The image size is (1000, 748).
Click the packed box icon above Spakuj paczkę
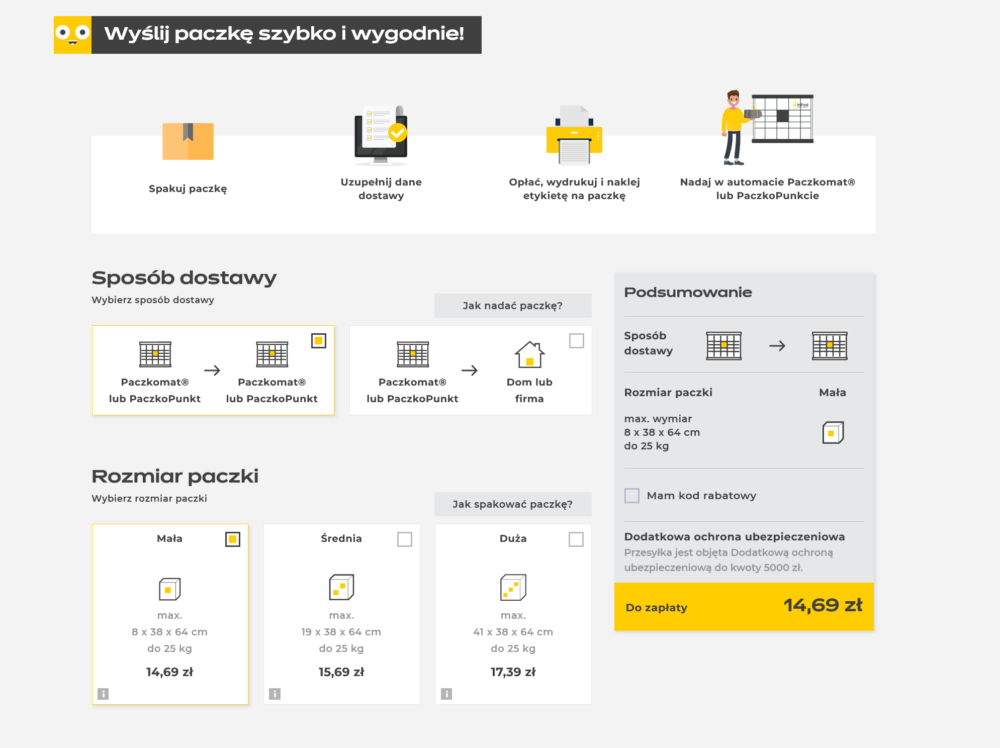[x=188, y=141]
